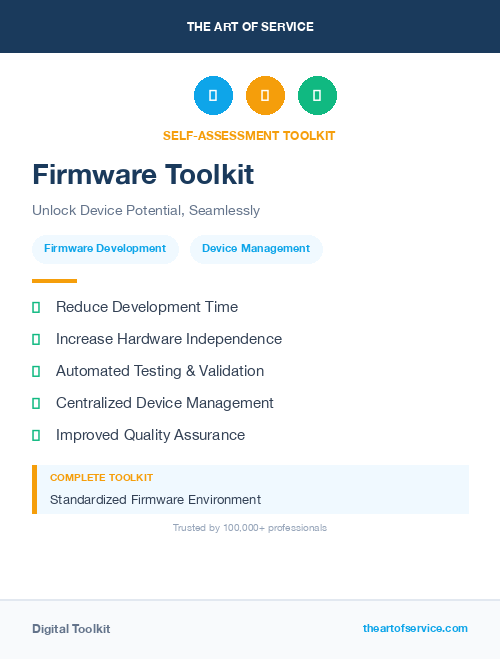
Task: Click the Firmware Toolkit heading
Action: click(143, 174)
